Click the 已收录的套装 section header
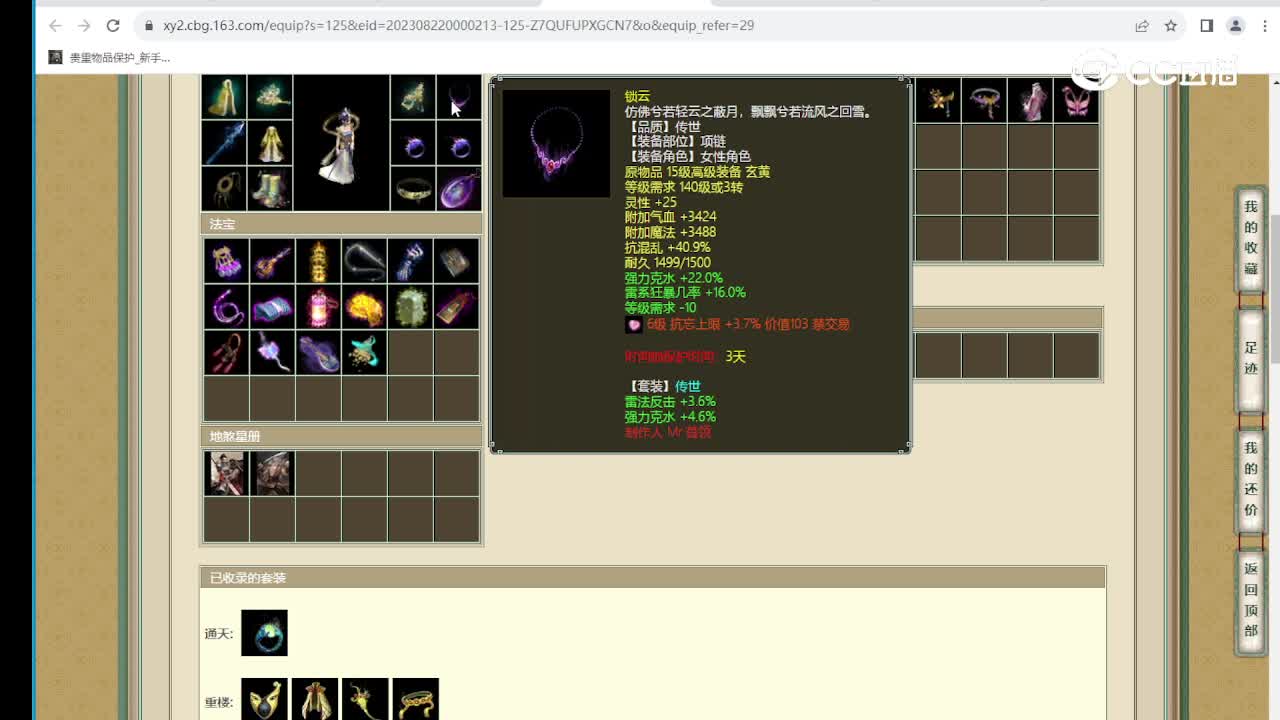This screenshot has height=720, width=1280. [652, 578]
